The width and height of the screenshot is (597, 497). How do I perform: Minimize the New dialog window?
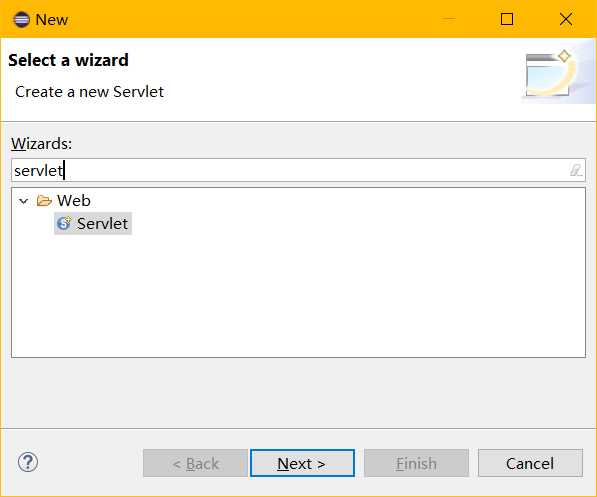(x=449, y=19)
